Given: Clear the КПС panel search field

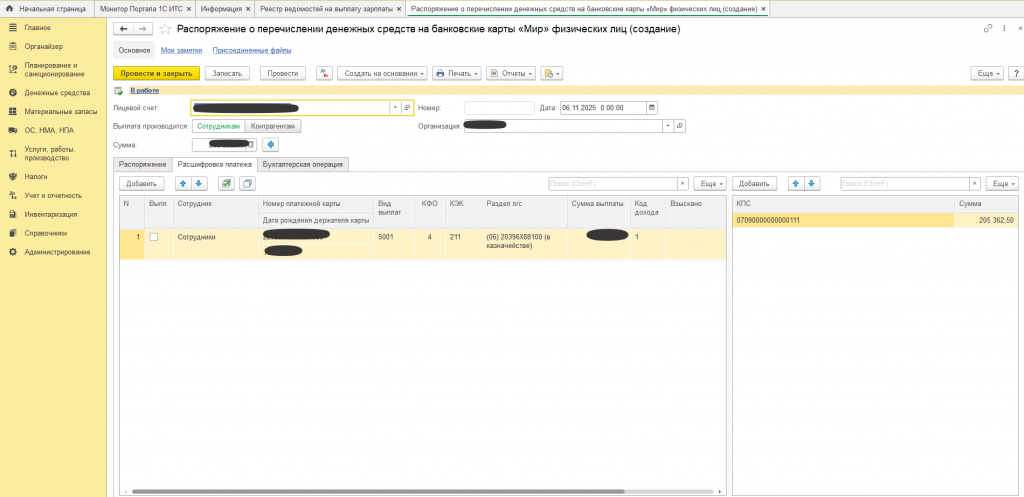Looking at the screenshot, I should (x=974, y=184).
